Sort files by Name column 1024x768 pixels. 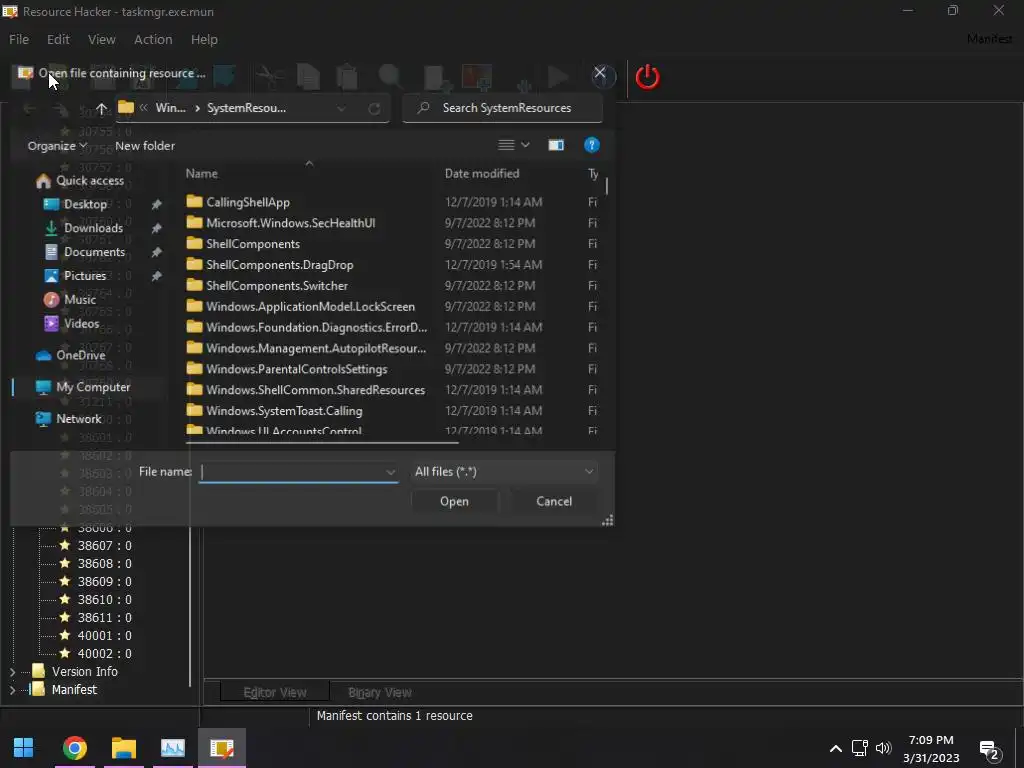click(201, 173)
